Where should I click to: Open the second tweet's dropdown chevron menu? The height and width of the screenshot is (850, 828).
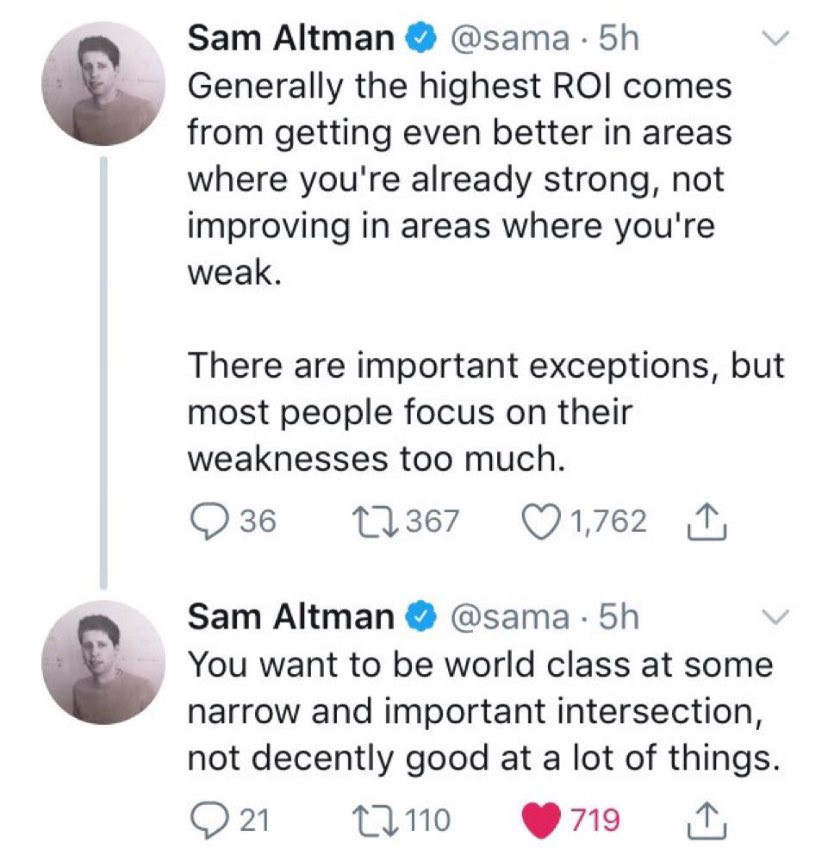coord(775,617)
